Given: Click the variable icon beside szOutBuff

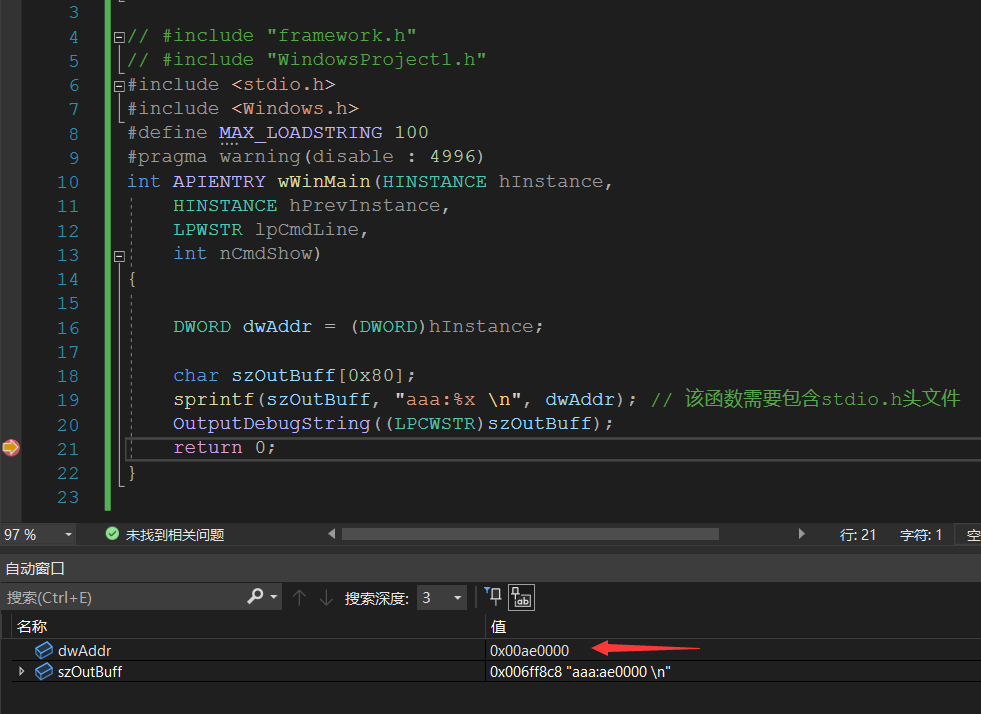Looking at the screenshot, I should [x=44, y=672].
